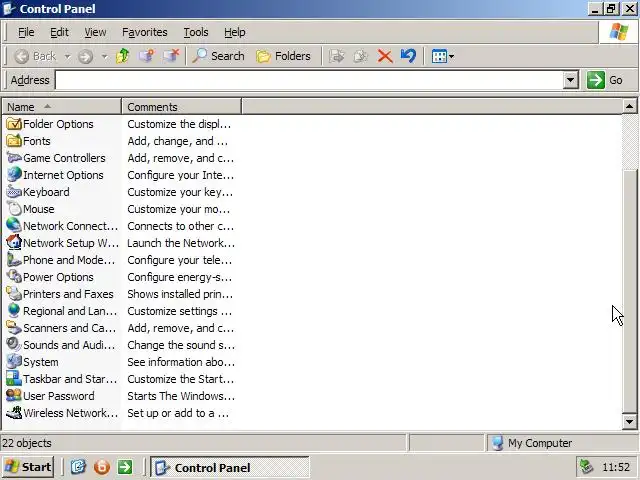Click the 'Shows installed prin...' comment text
The width and height of the screenshot is (640, 480).
180,294
